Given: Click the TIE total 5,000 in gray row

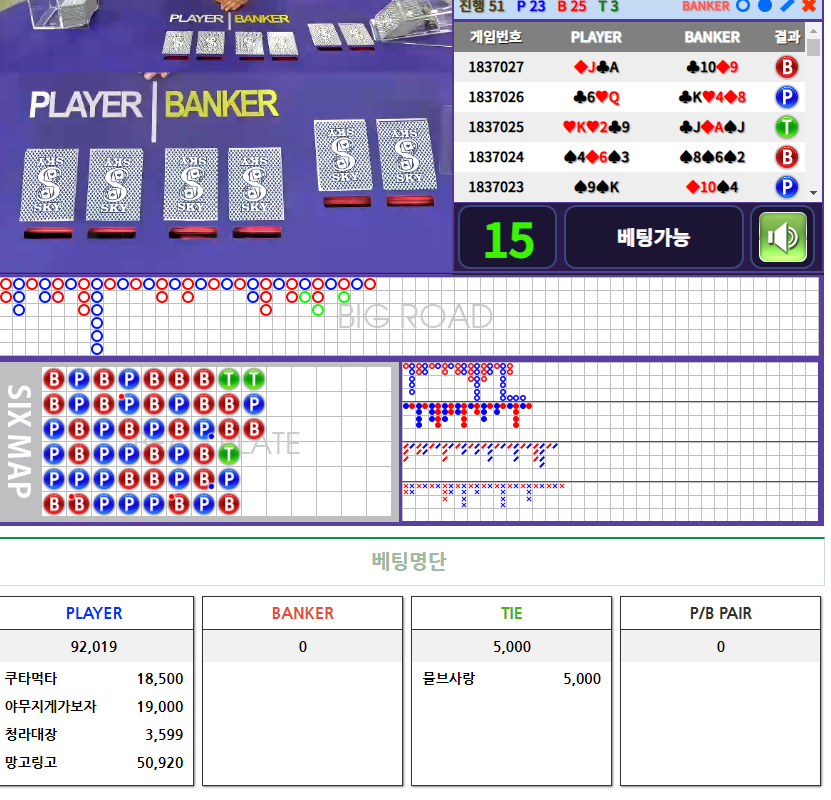Looking at the screenshot, I should click(512, 647).
